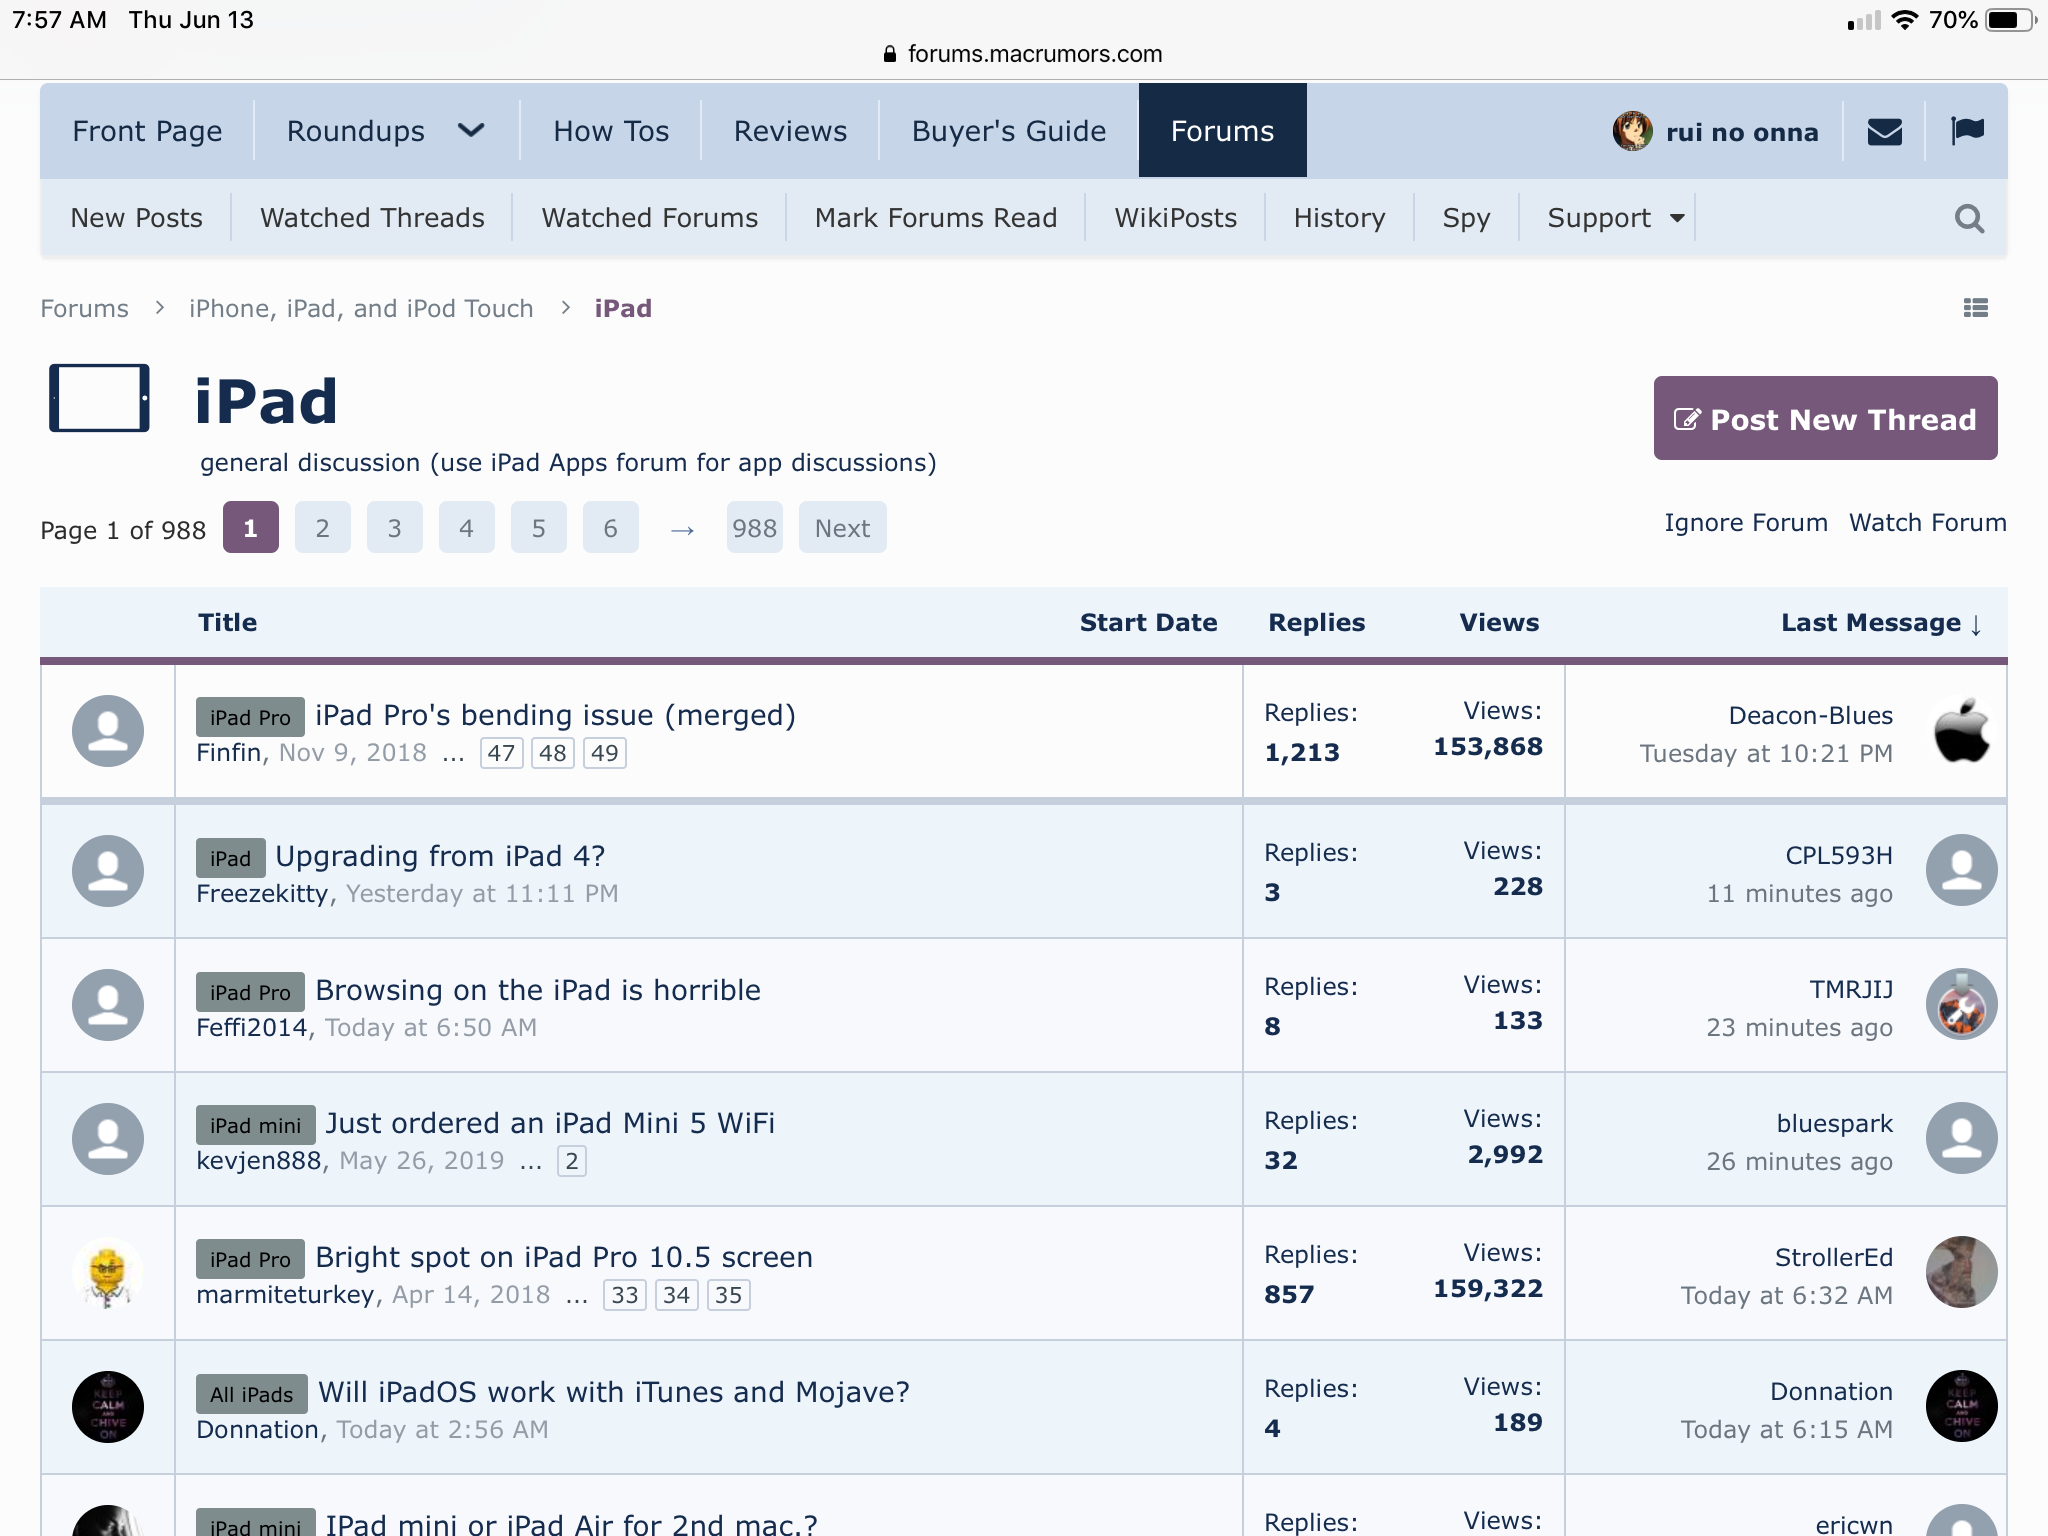This screenshot has height=1536, width=2048.
Task: Click the iPad mini prefix tag on Mini 5 thread
Action: point(255,1125)
